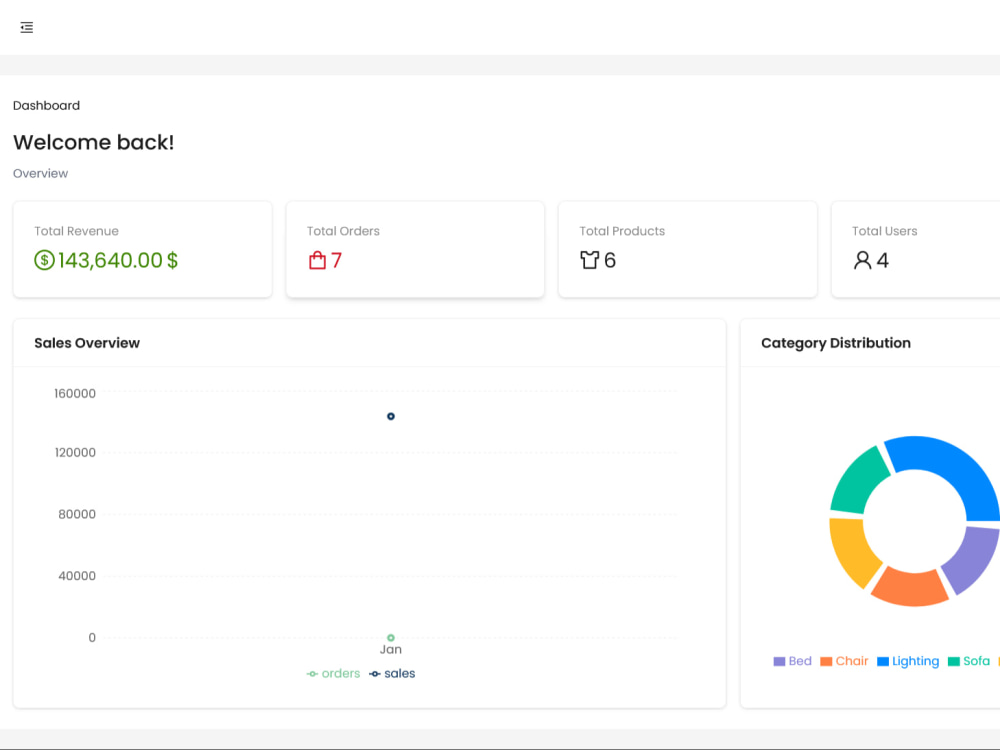The height and width of the screenshot is (750, 1000).
Task: Click the Lighting legend swatch
Action: [883, 661]
